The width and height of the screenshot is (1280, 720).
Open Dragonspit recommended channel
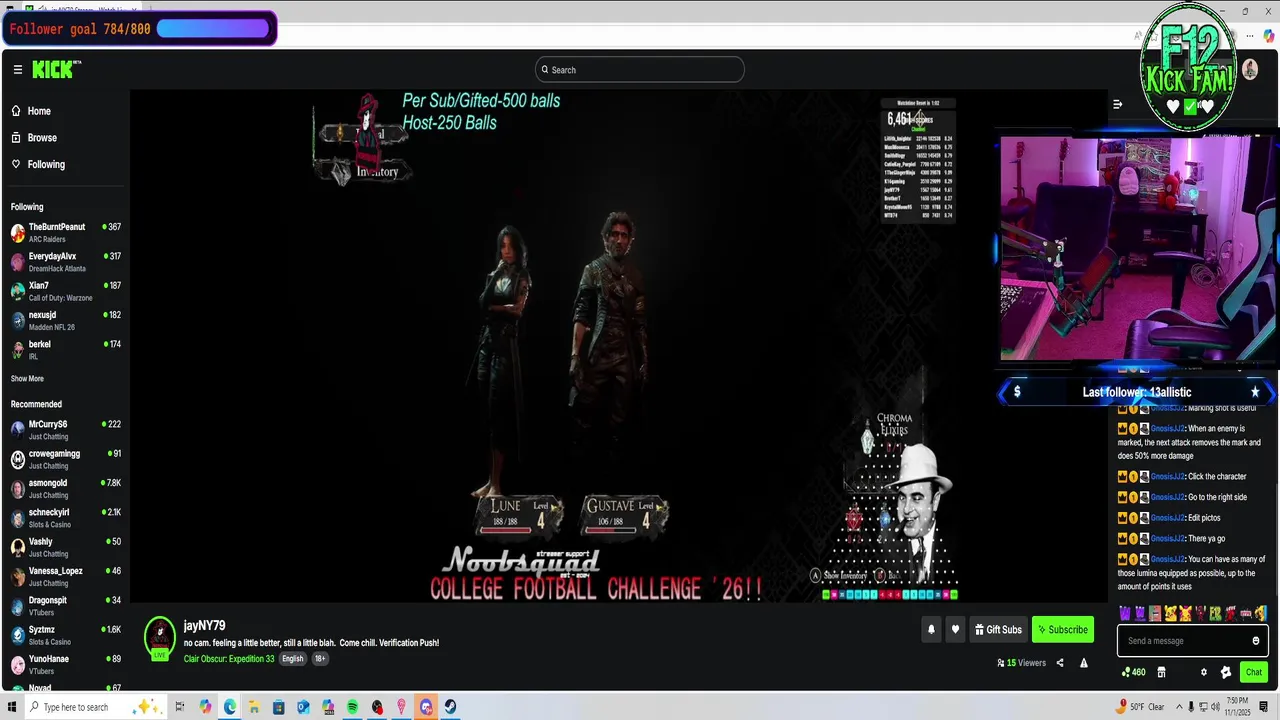pyautogui.click(x=65, y=605)
